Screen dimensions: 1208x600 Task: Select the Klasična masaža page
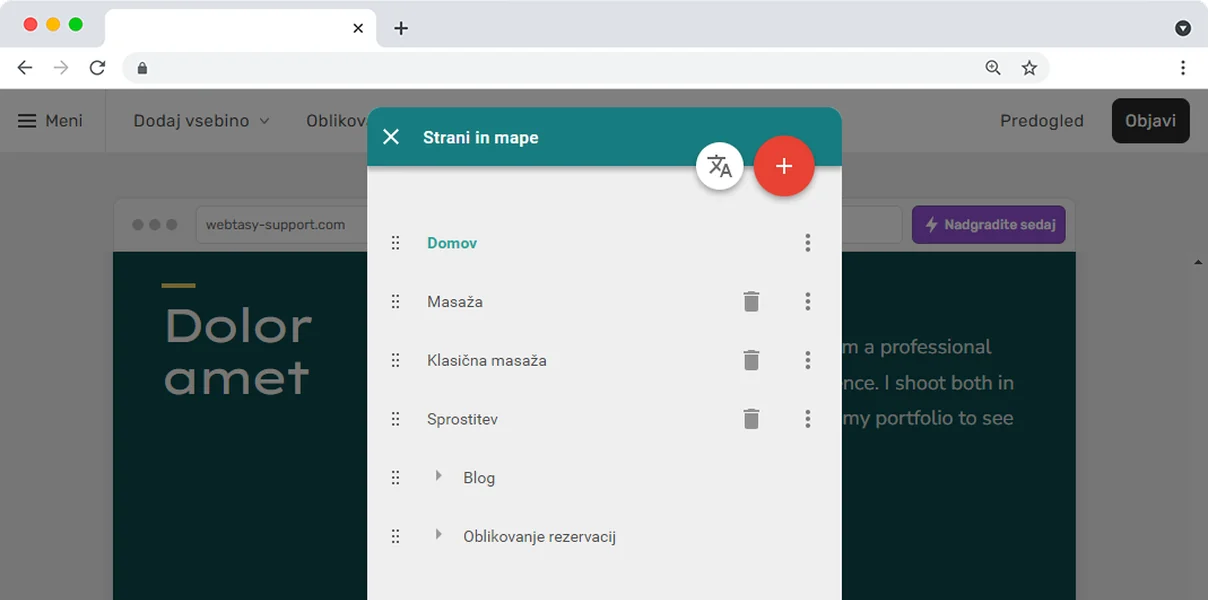(x=487, y=361)
